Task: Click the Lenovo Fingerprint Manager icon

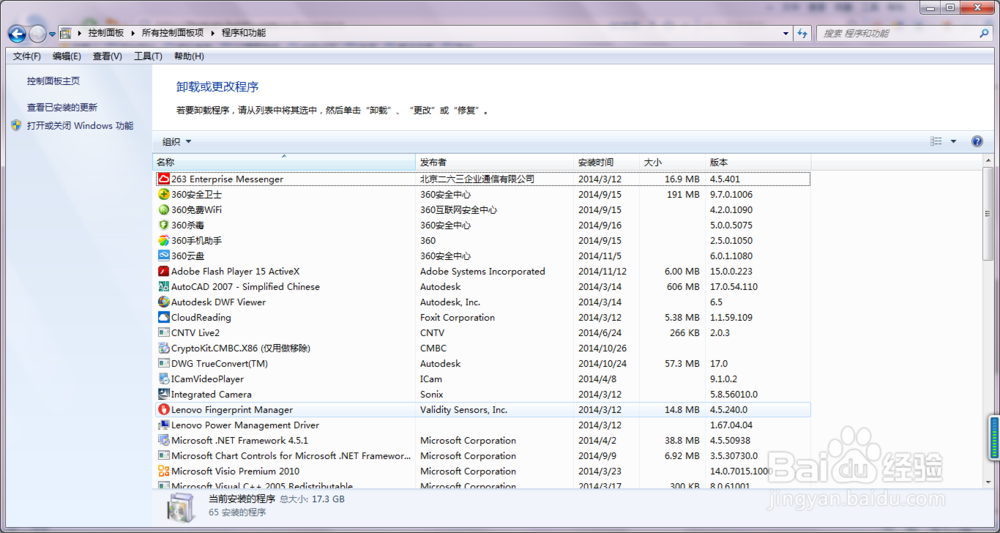Action: (x=163, y=409)
